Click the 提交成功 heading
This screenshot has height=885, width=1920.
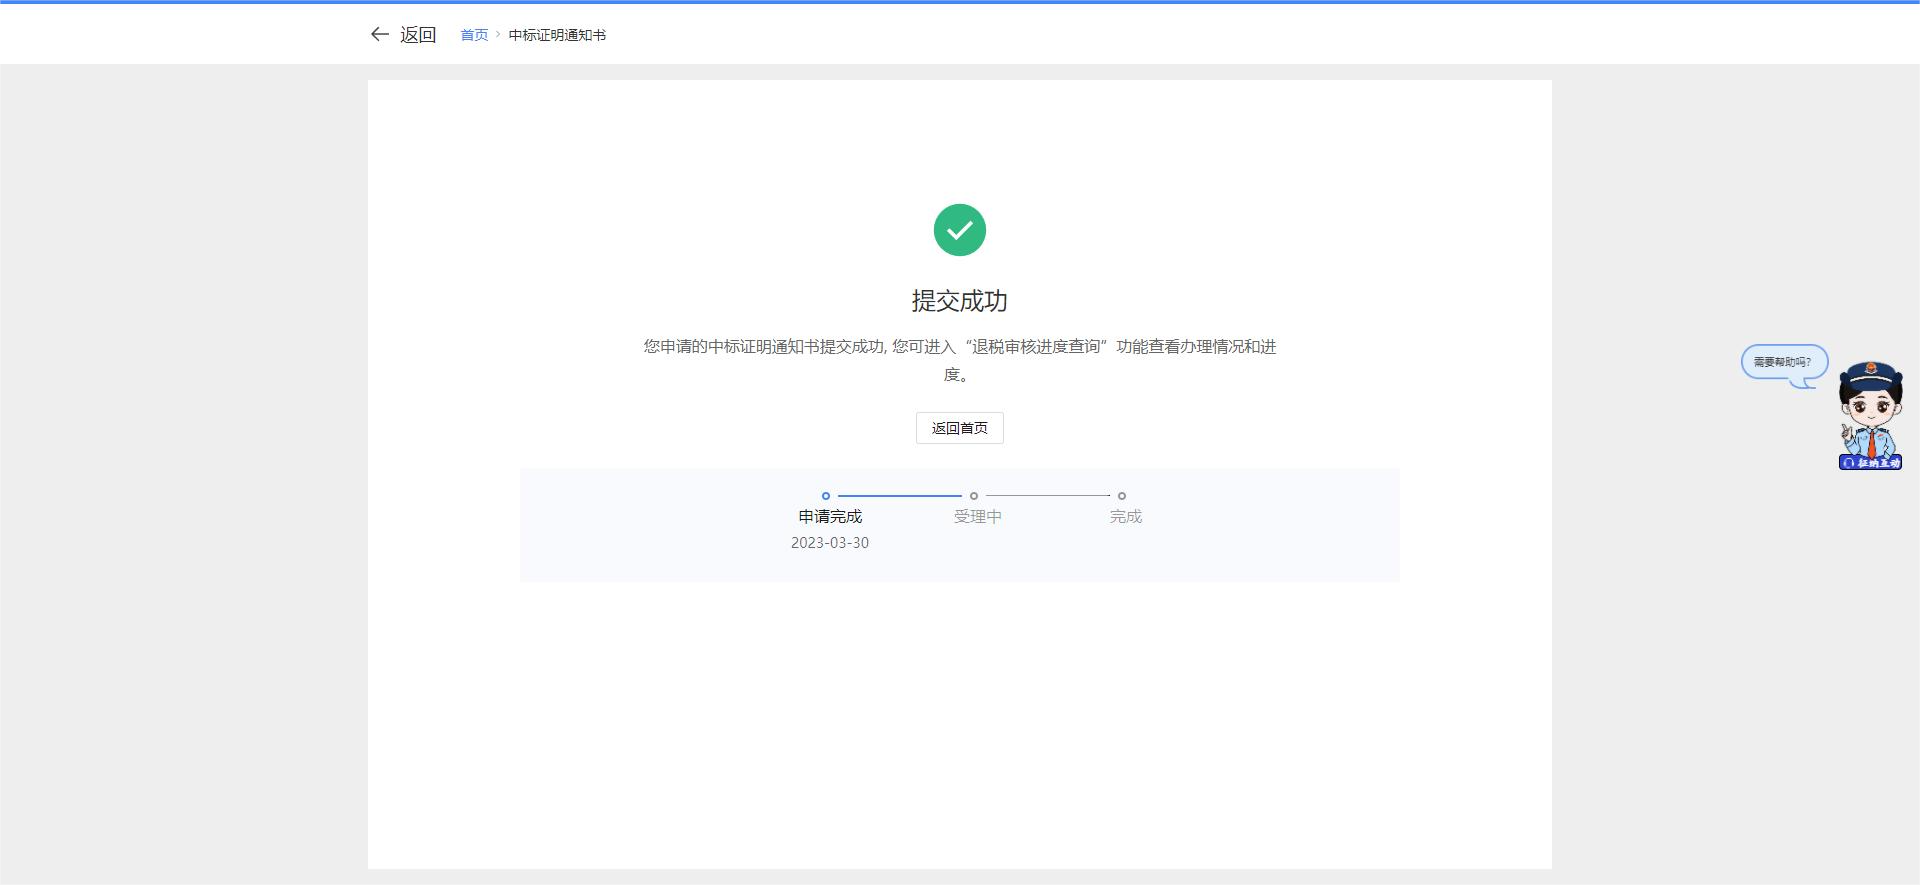959,301
